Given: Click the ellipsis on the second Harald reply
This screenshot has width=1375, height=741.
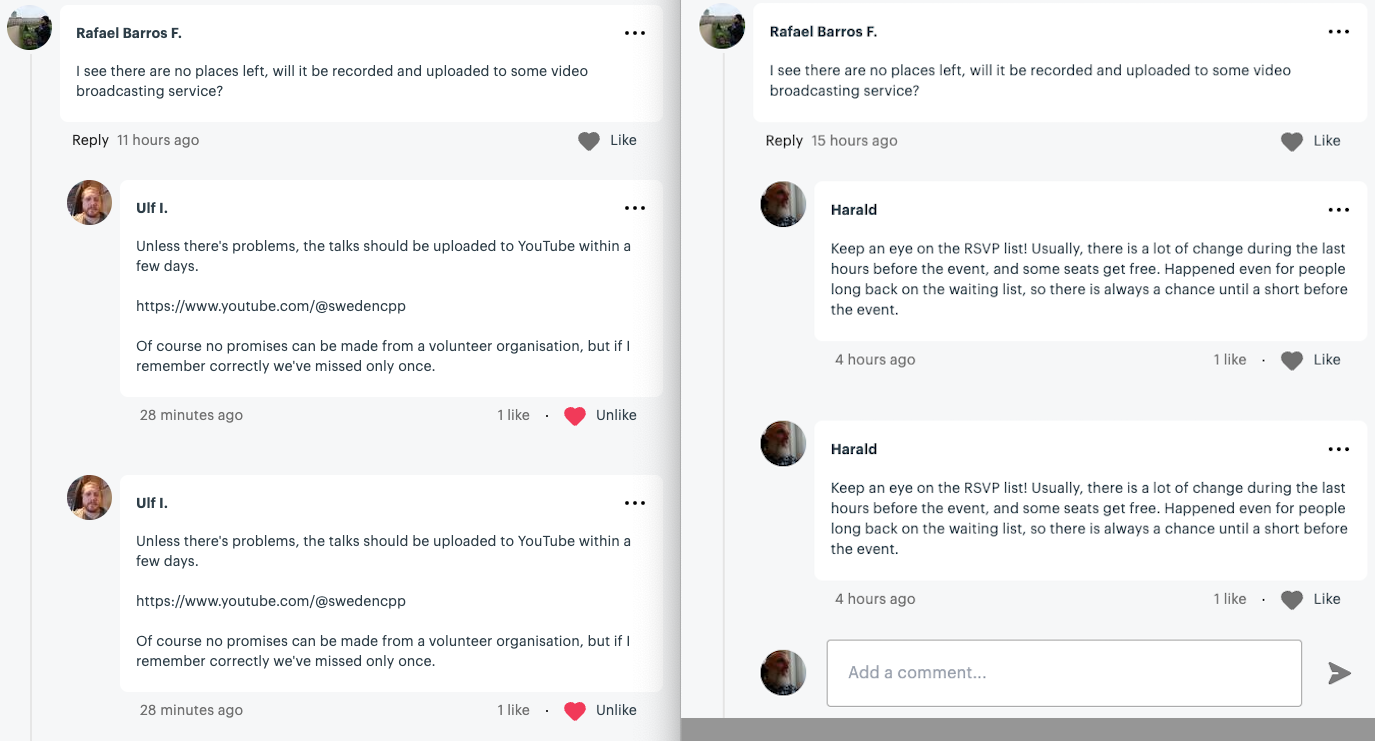Looking at the screenshot, I should coord(1339,449).
